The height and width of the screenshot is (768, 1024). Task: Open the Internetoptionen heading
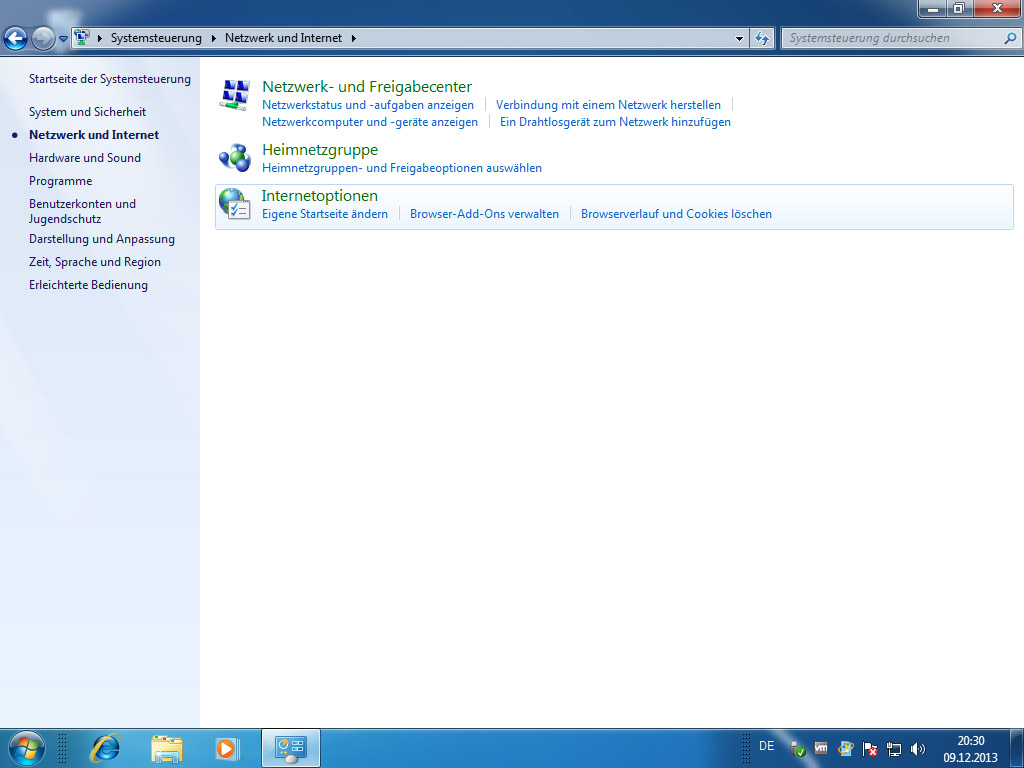point(319,196)
